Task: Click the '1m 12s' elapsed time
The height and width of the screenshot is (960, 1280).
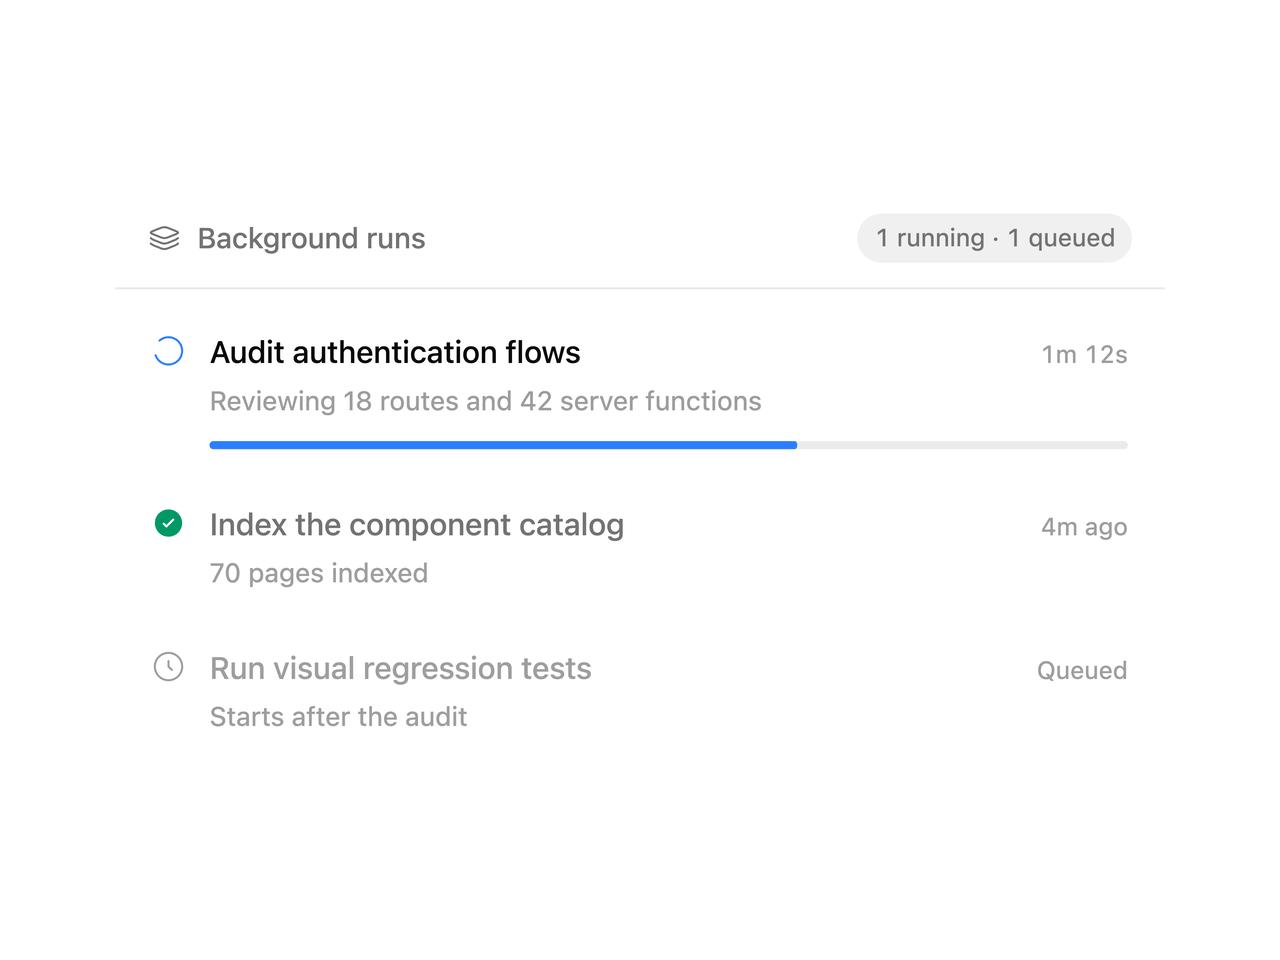Action: tap(1084, 354)
